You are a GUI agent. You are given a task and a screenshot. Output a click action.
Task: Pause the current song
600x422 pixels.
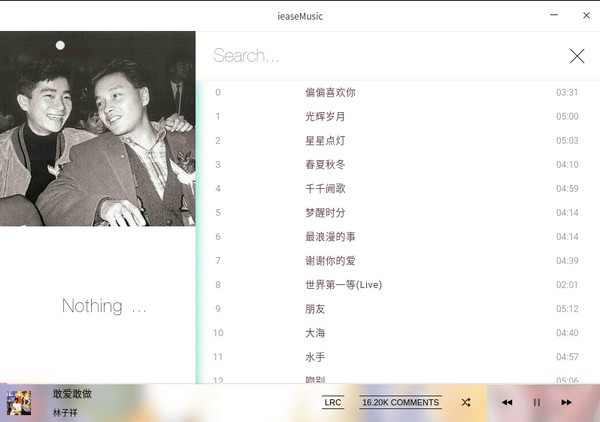tap(537, 402)
